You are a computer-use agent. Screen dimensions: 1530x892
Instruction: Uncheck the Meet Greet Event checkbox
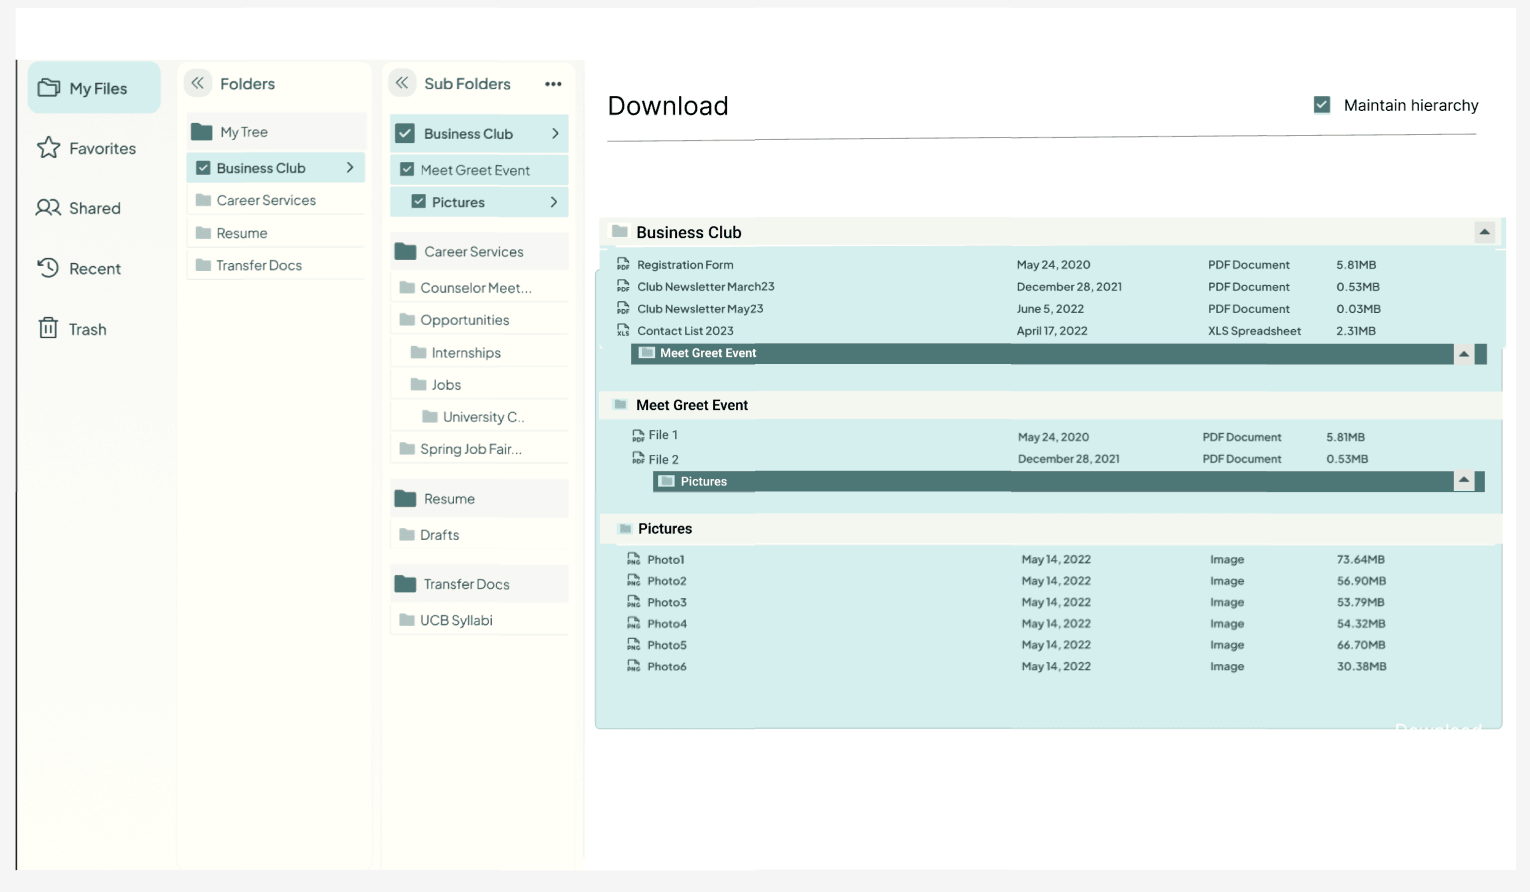407,170
